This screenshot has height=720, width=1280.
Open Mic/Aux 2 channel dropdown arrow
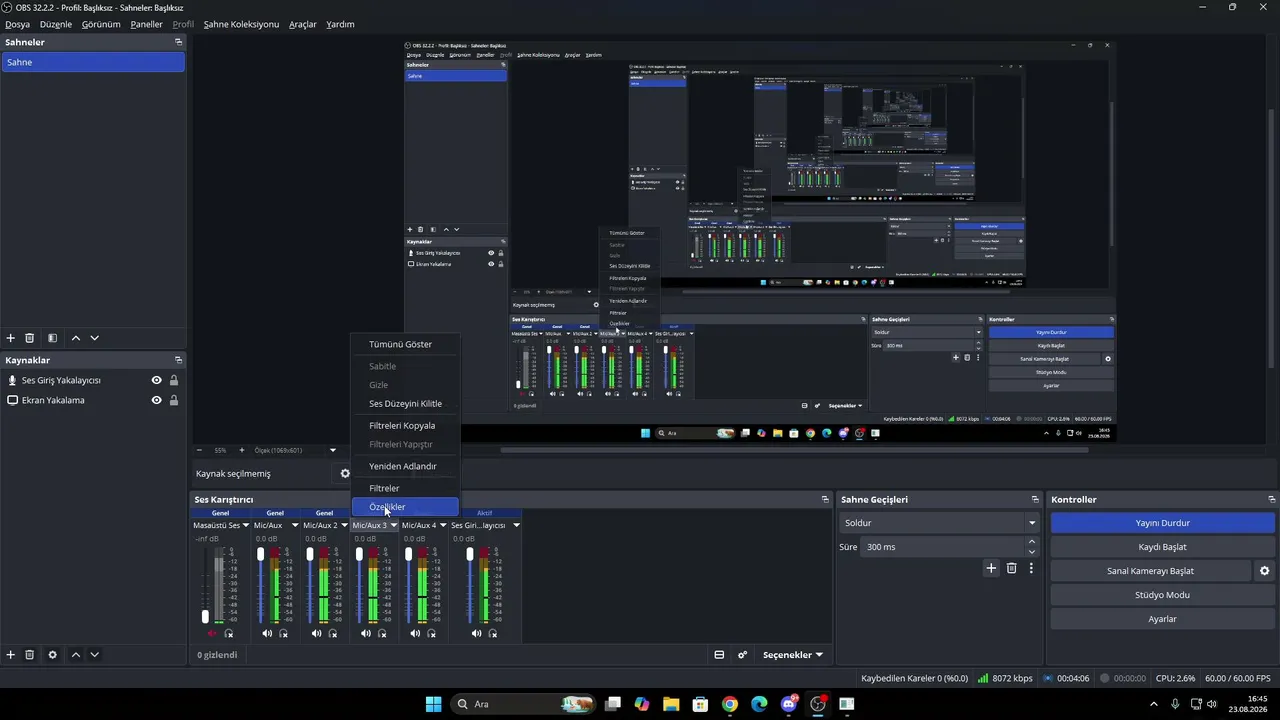(x=344, y=525)
